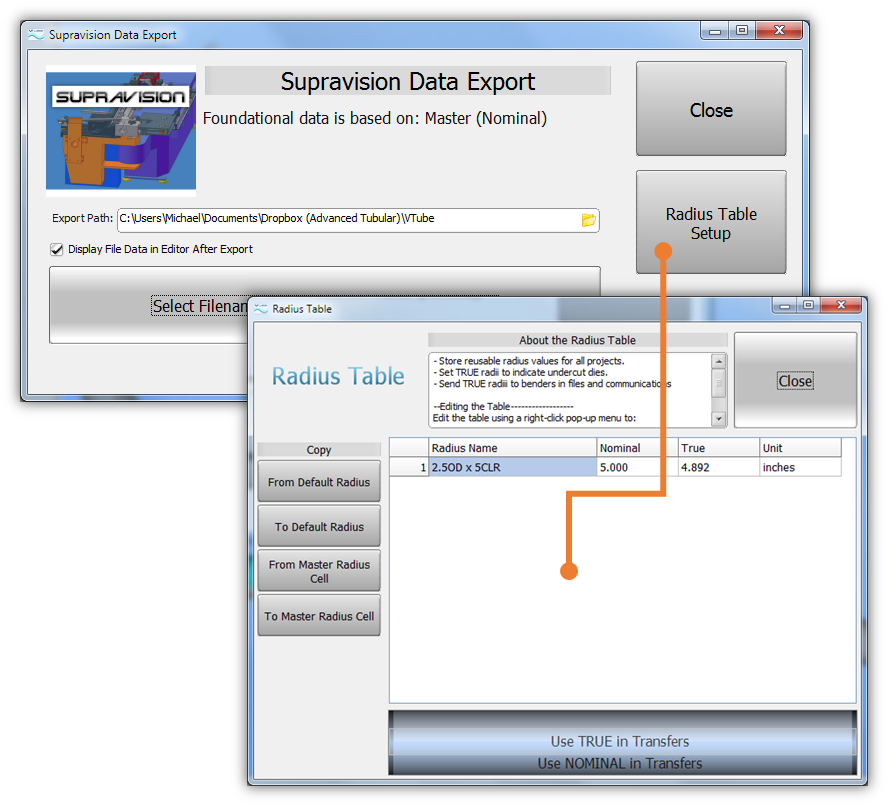Image resolution: width=888 pixels, height=806 pixels.
Task: Click the Supravision logo image
Action: (121, 131)
